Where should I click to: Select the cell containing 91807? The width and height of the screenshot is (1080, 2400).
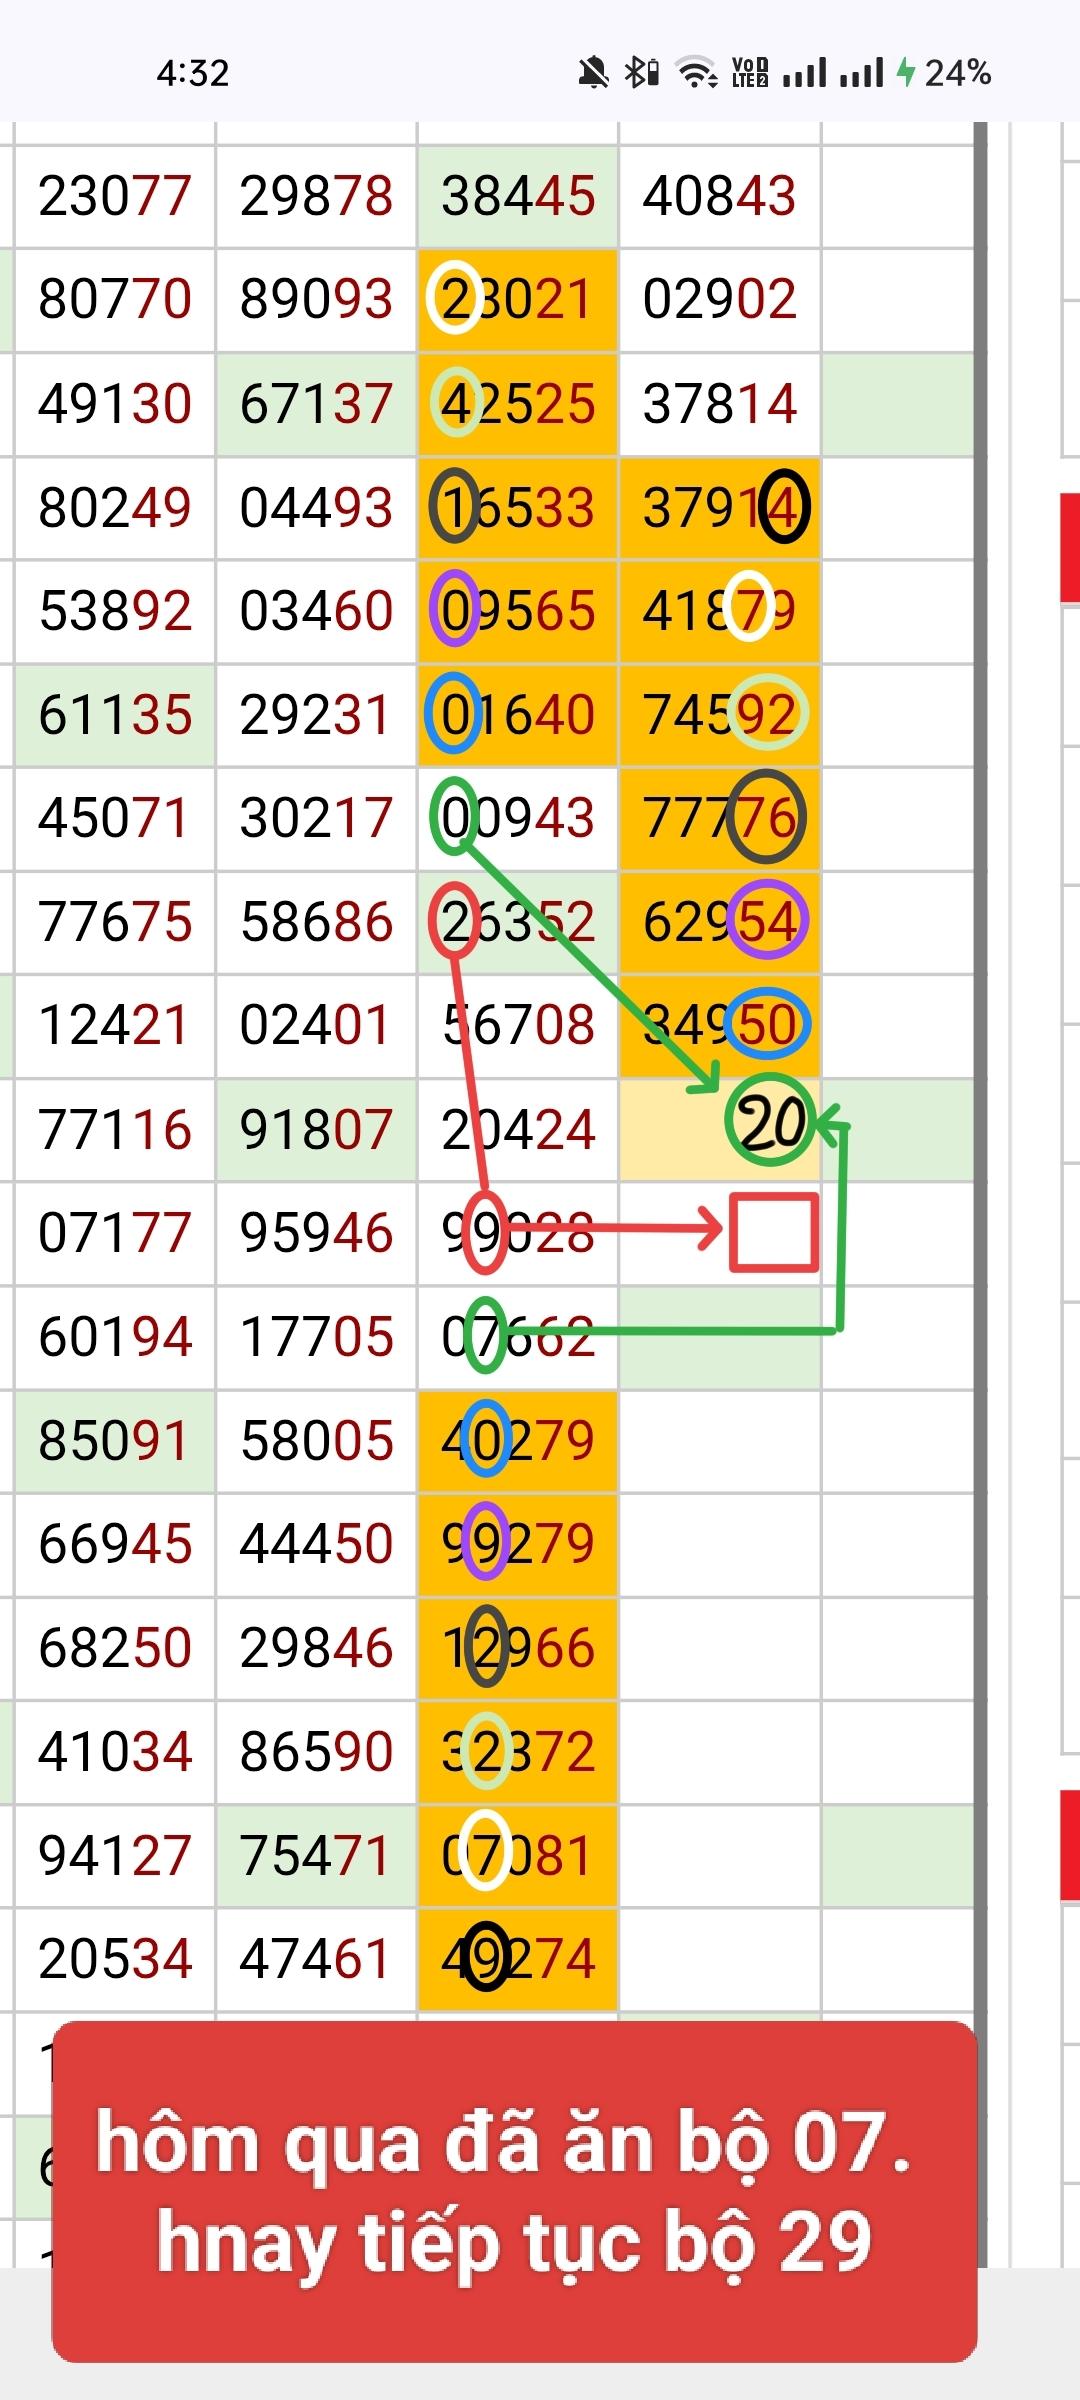[316, 1130]
